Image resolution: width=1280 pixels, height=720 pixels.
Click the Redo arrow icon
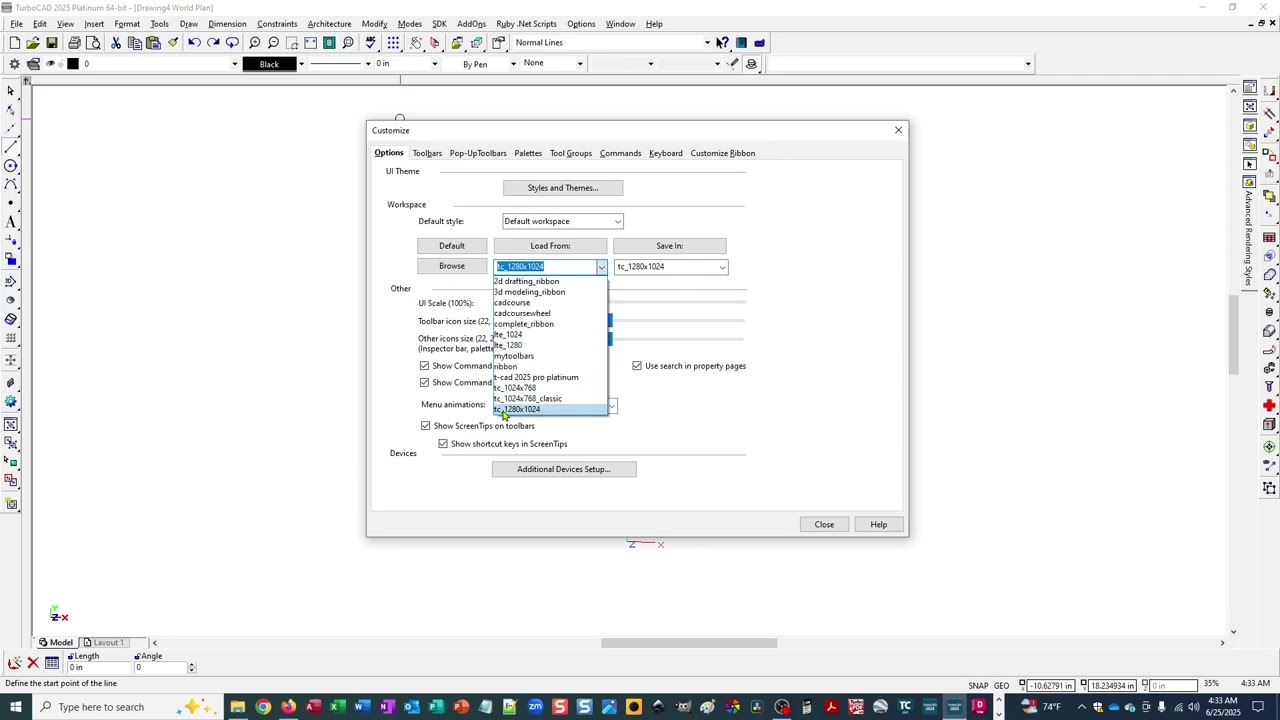click(213, 43)
